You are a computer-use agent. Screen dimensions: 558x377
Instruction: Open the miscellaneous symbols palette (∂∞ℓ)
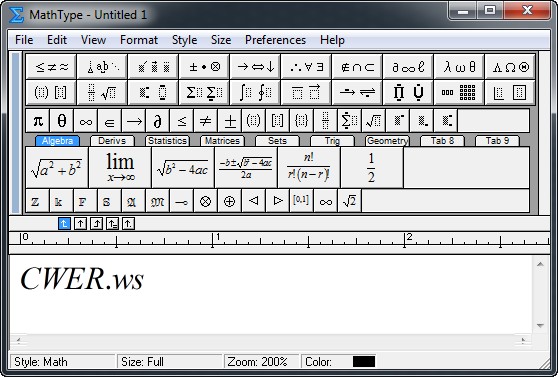tap(408, 67)
